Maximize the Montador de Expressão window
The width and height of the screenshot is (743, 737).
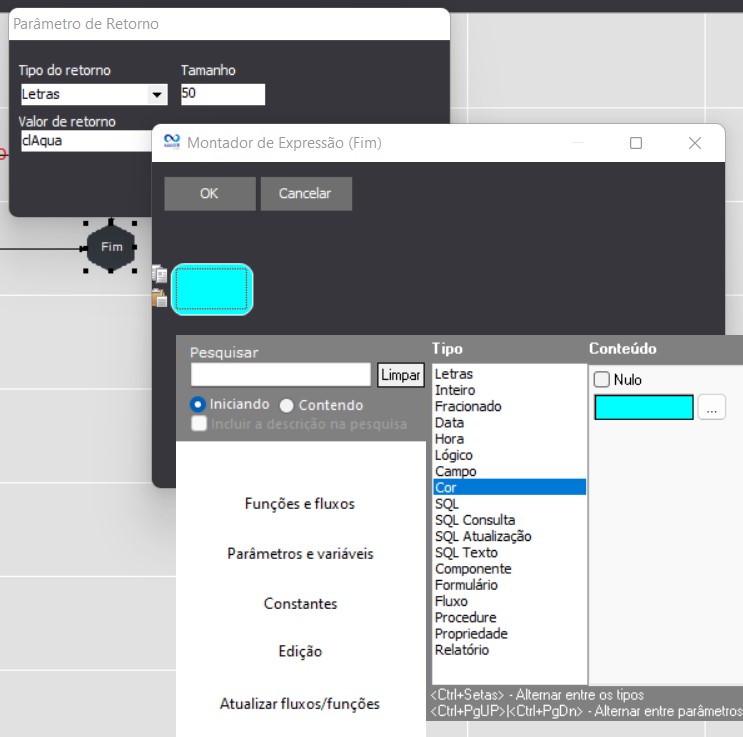636,143
